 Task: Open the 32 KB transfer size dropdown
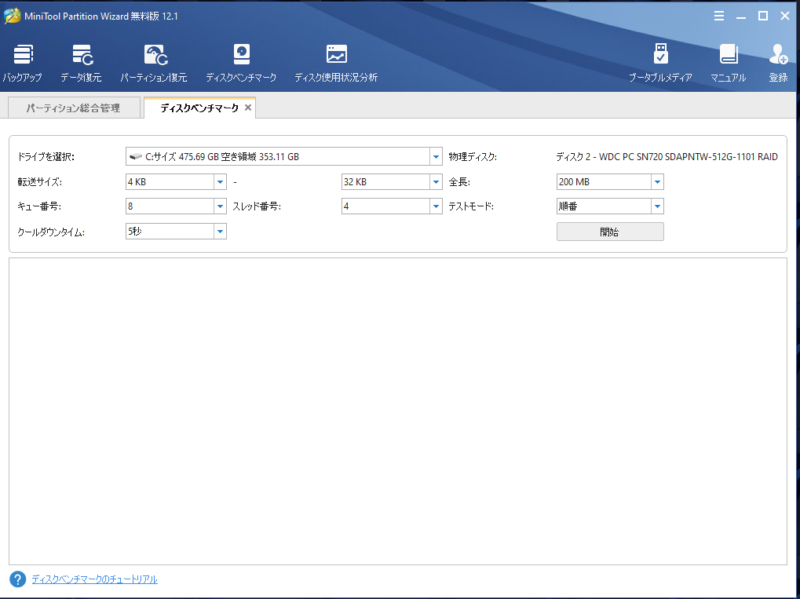click(436, 182)
